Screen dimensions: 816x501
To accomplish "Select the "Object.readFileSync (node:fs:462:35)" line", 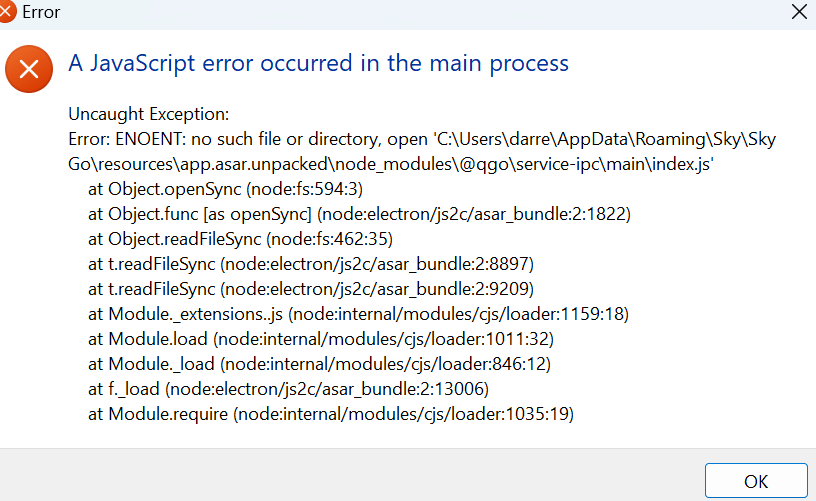I will click(x=240, y=239).
